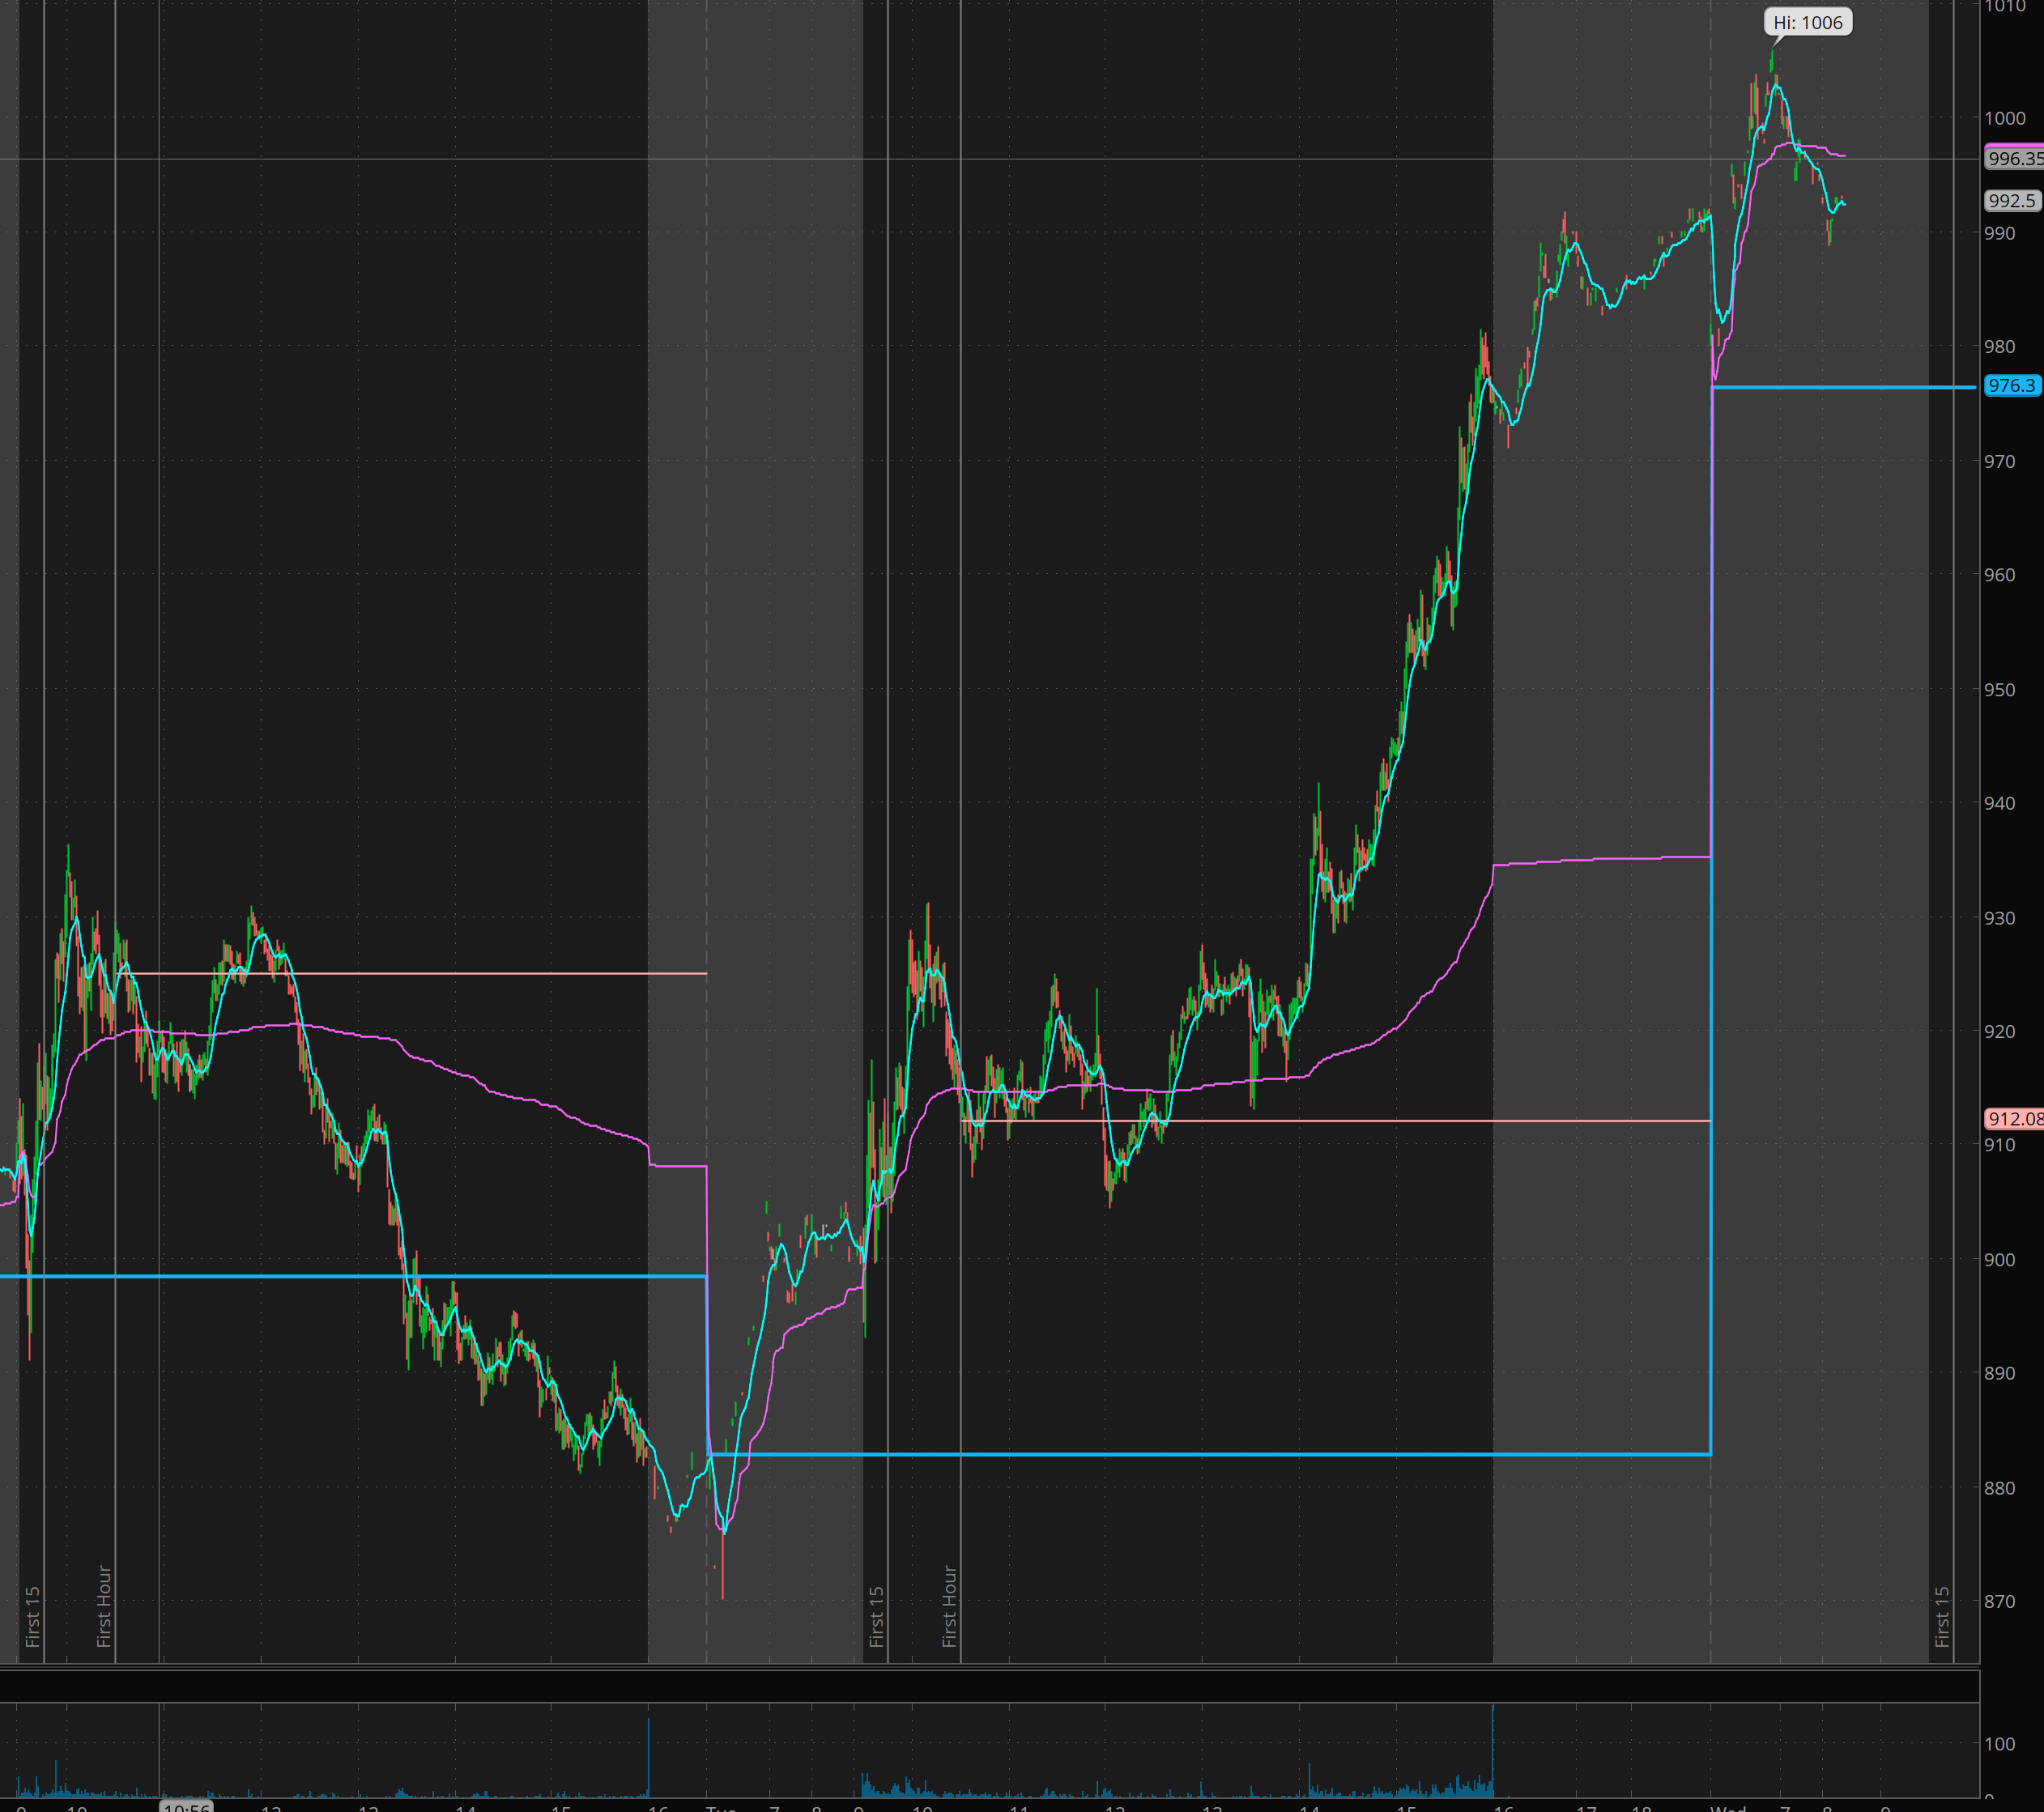
Task: Click the leftmost First 15 session label
Action: [x=33, y=1616]
